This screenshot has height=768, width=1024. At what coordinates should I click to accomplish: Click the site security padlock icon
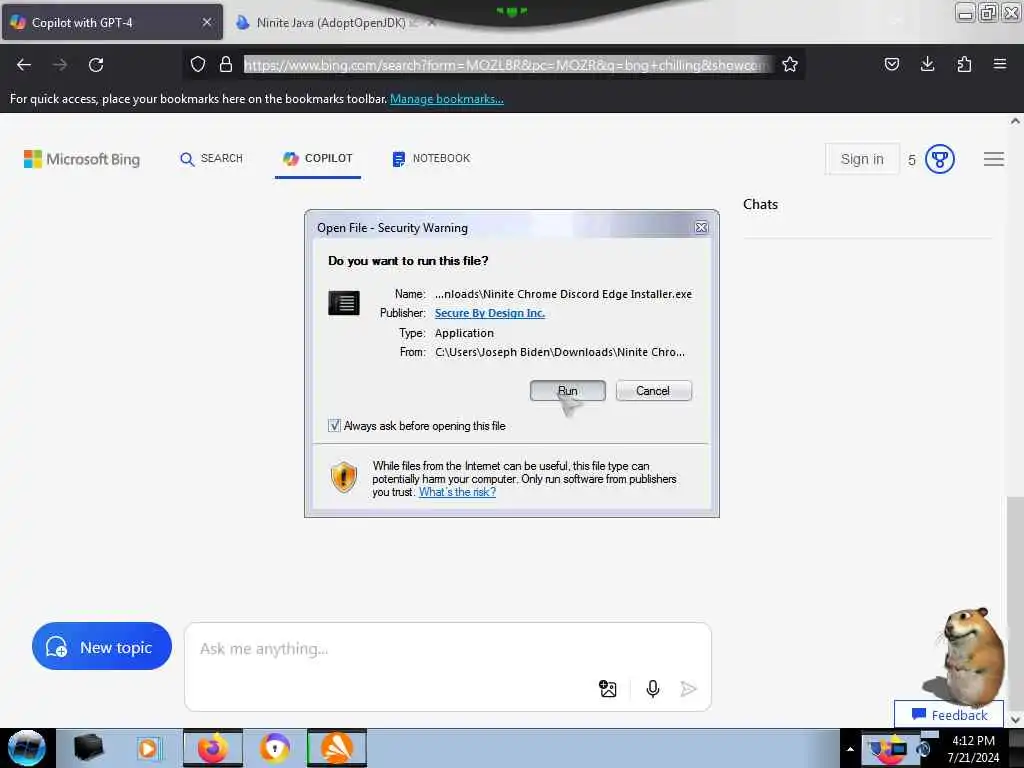point(226,64)
